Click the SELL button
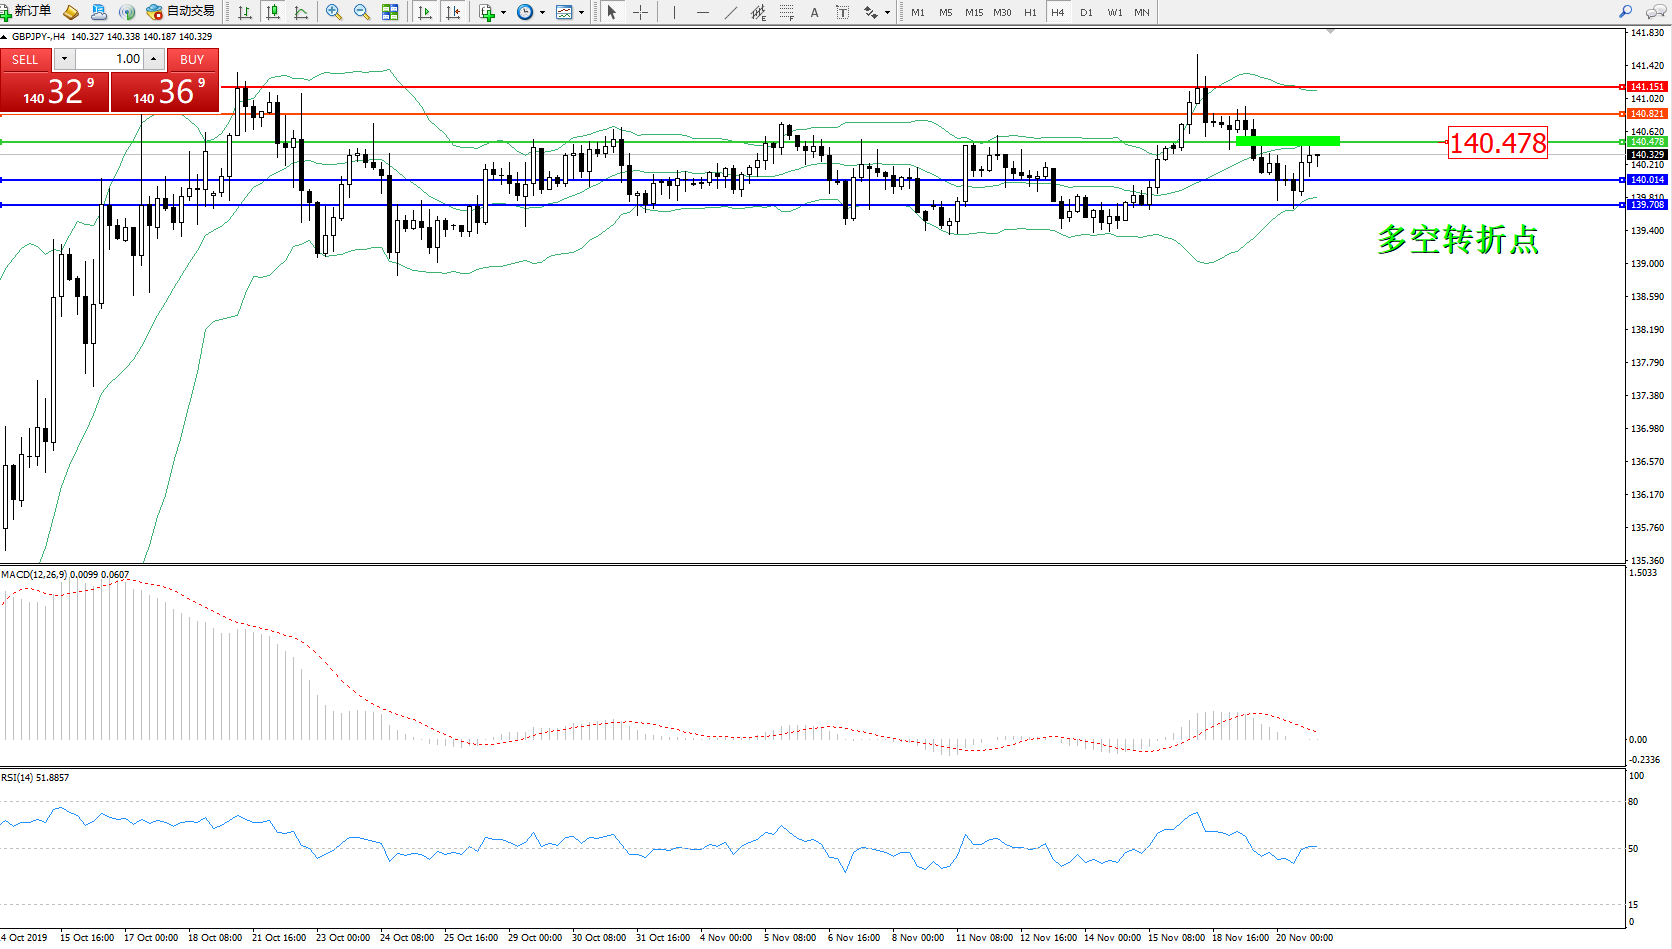 coord(25,60)
